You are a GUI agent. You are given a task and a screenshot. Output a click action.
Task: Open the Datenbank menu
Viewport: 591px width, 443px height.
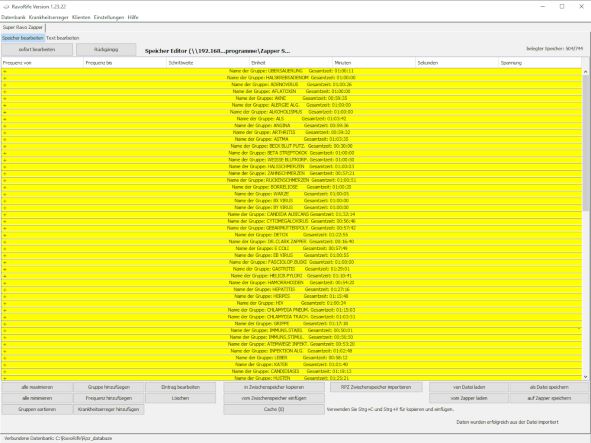pos(14,17)
